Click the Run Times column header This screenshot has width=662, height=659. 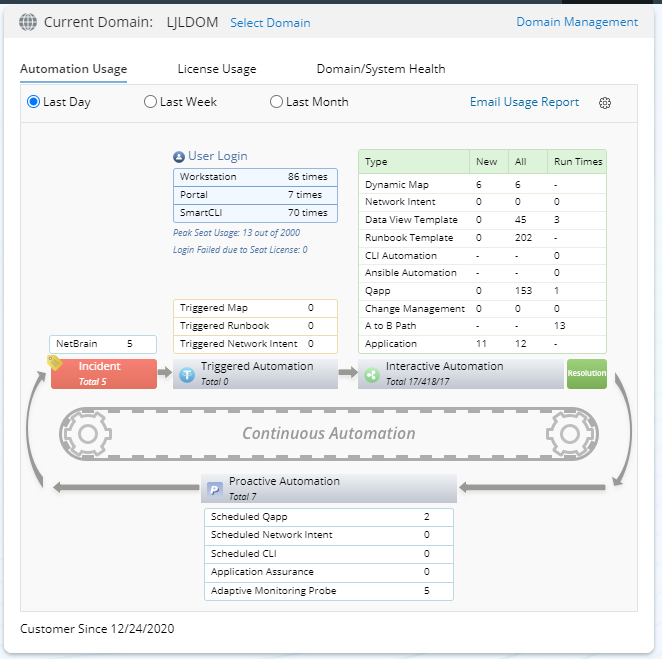pos(577,162)
